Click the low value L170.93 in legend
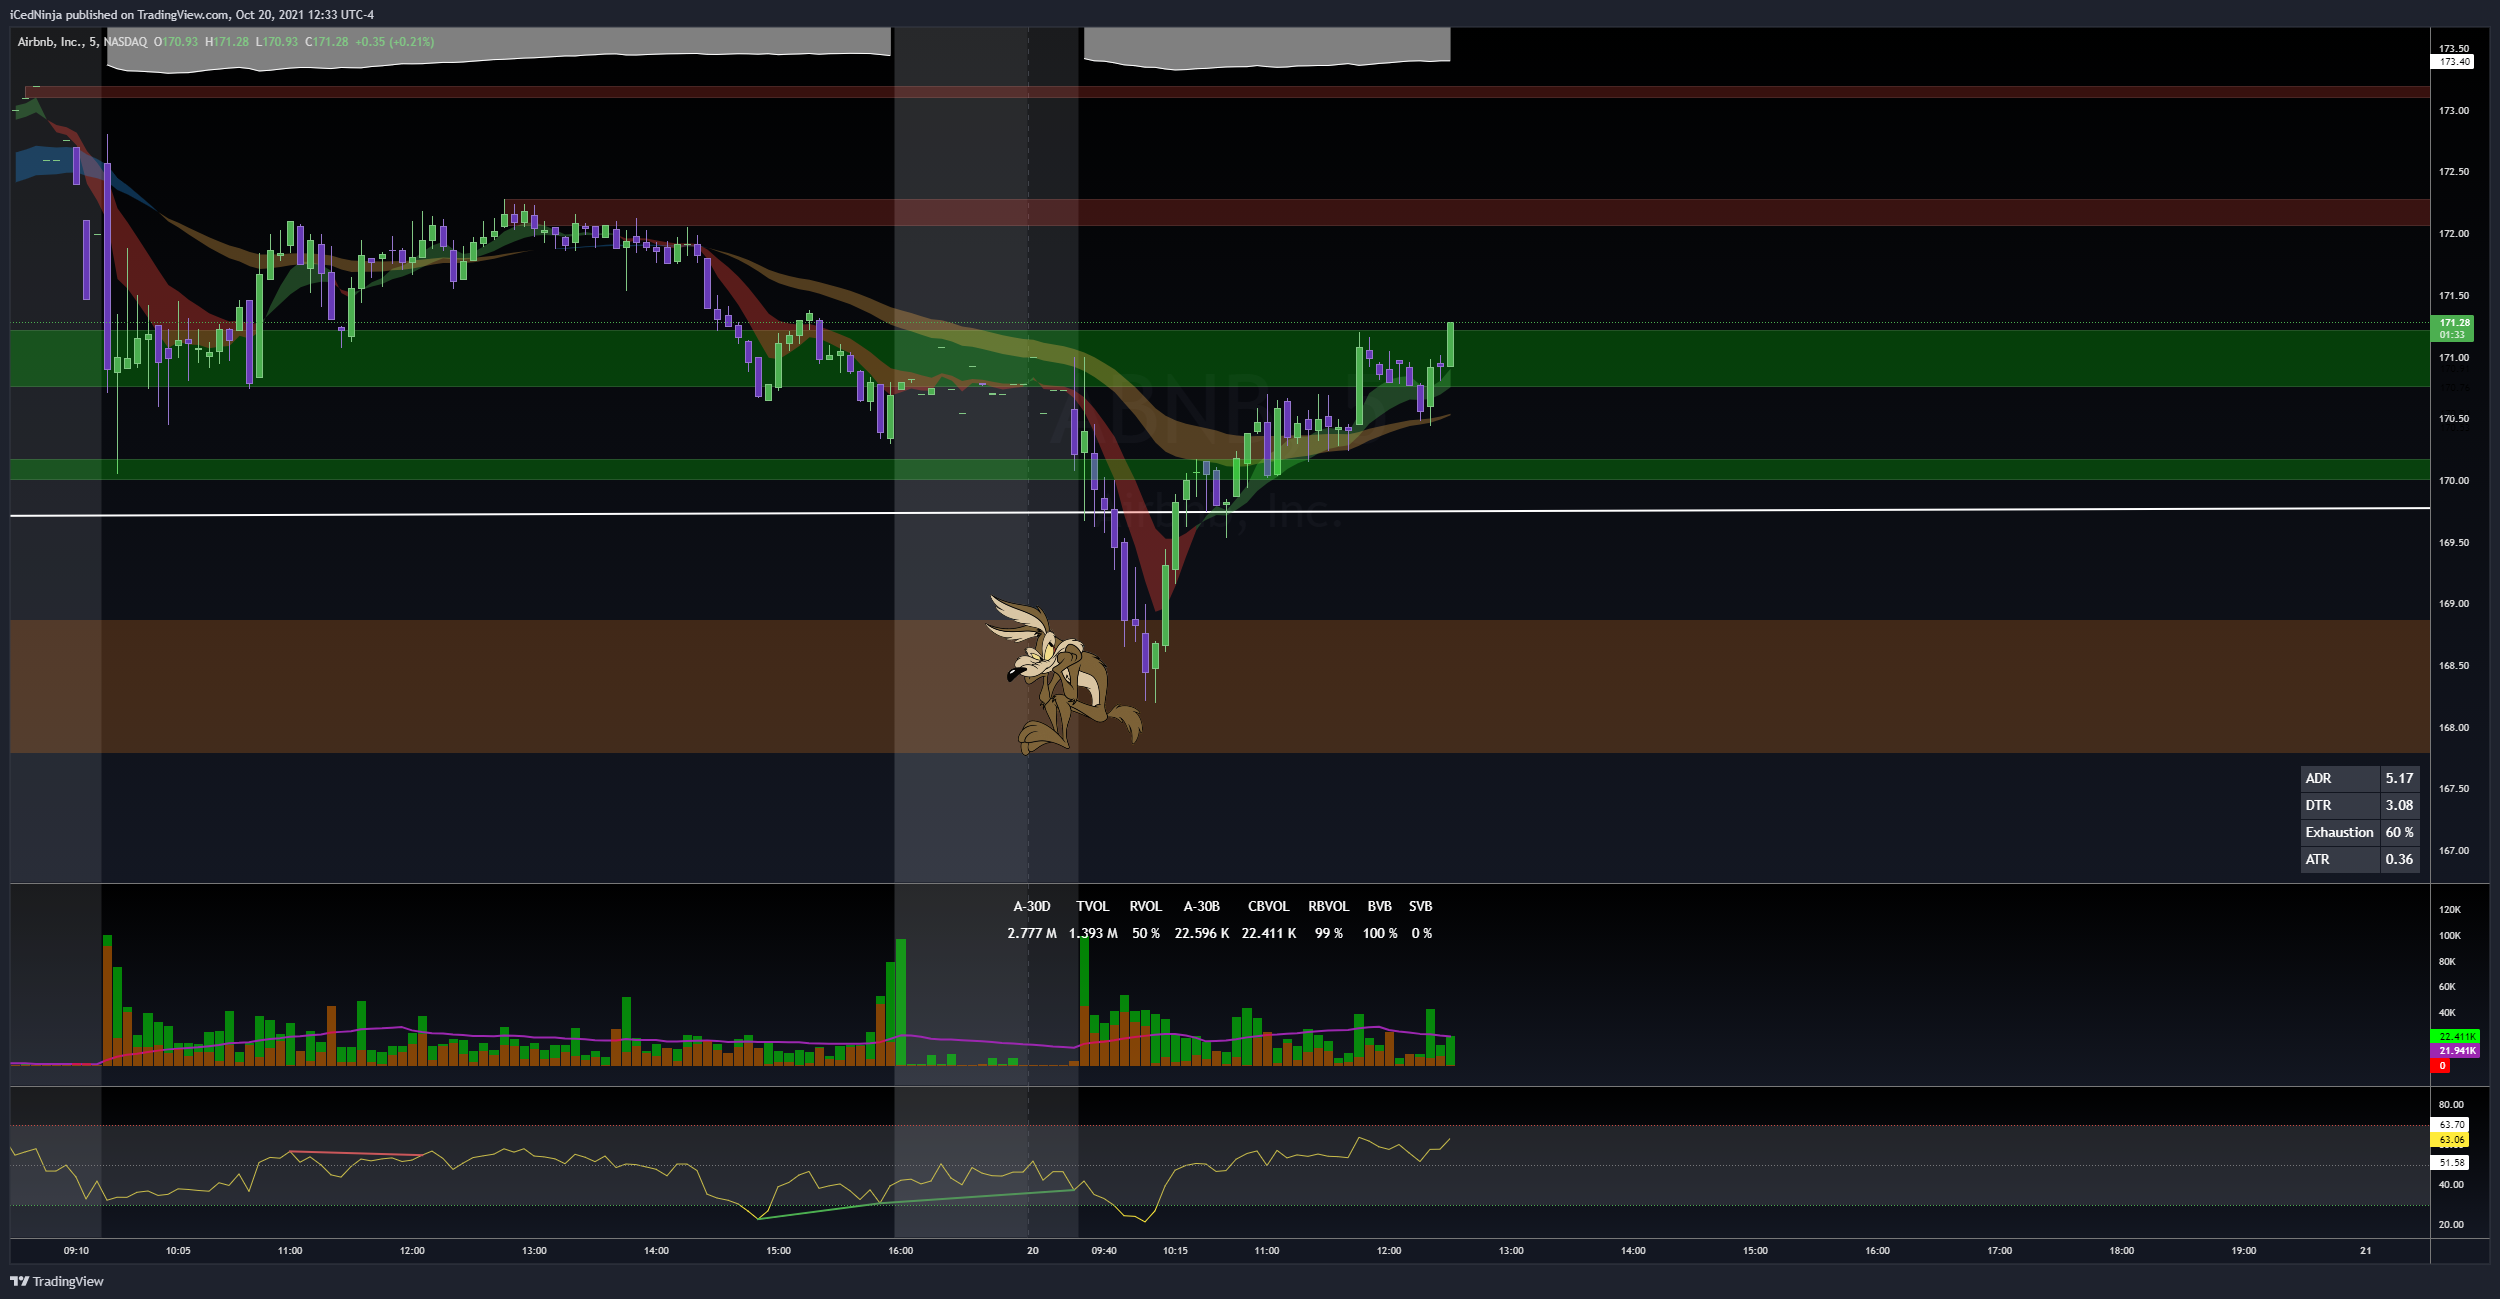This screenshot has width=2500, height=1299. click(277, 42)
